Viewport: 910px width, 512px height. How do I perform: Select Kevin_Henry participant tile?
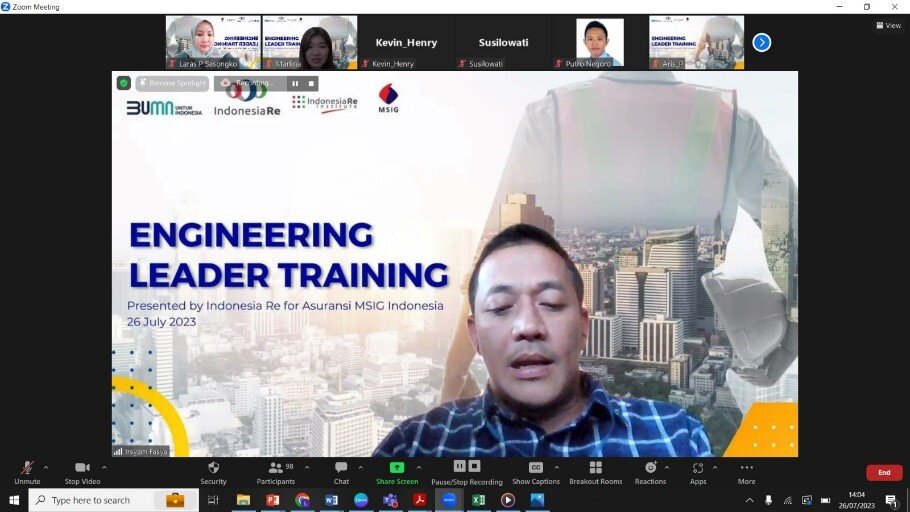tap(406, 42)
